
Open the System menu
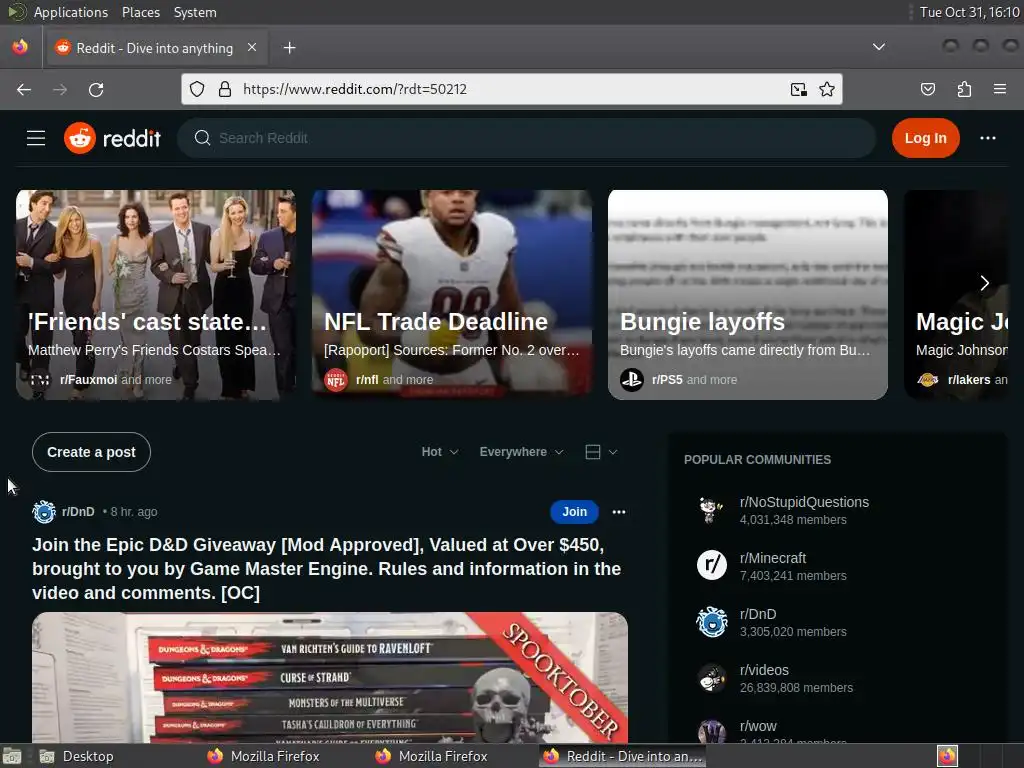pos(195,12)
